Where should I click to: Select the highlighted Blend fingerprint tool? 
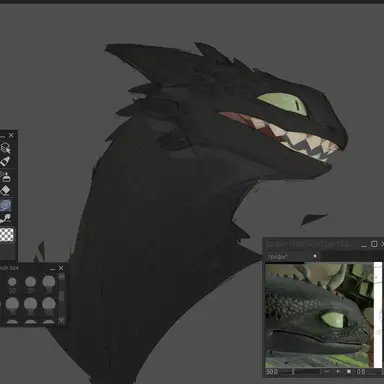pyautogui.click(x=5, y=205)
